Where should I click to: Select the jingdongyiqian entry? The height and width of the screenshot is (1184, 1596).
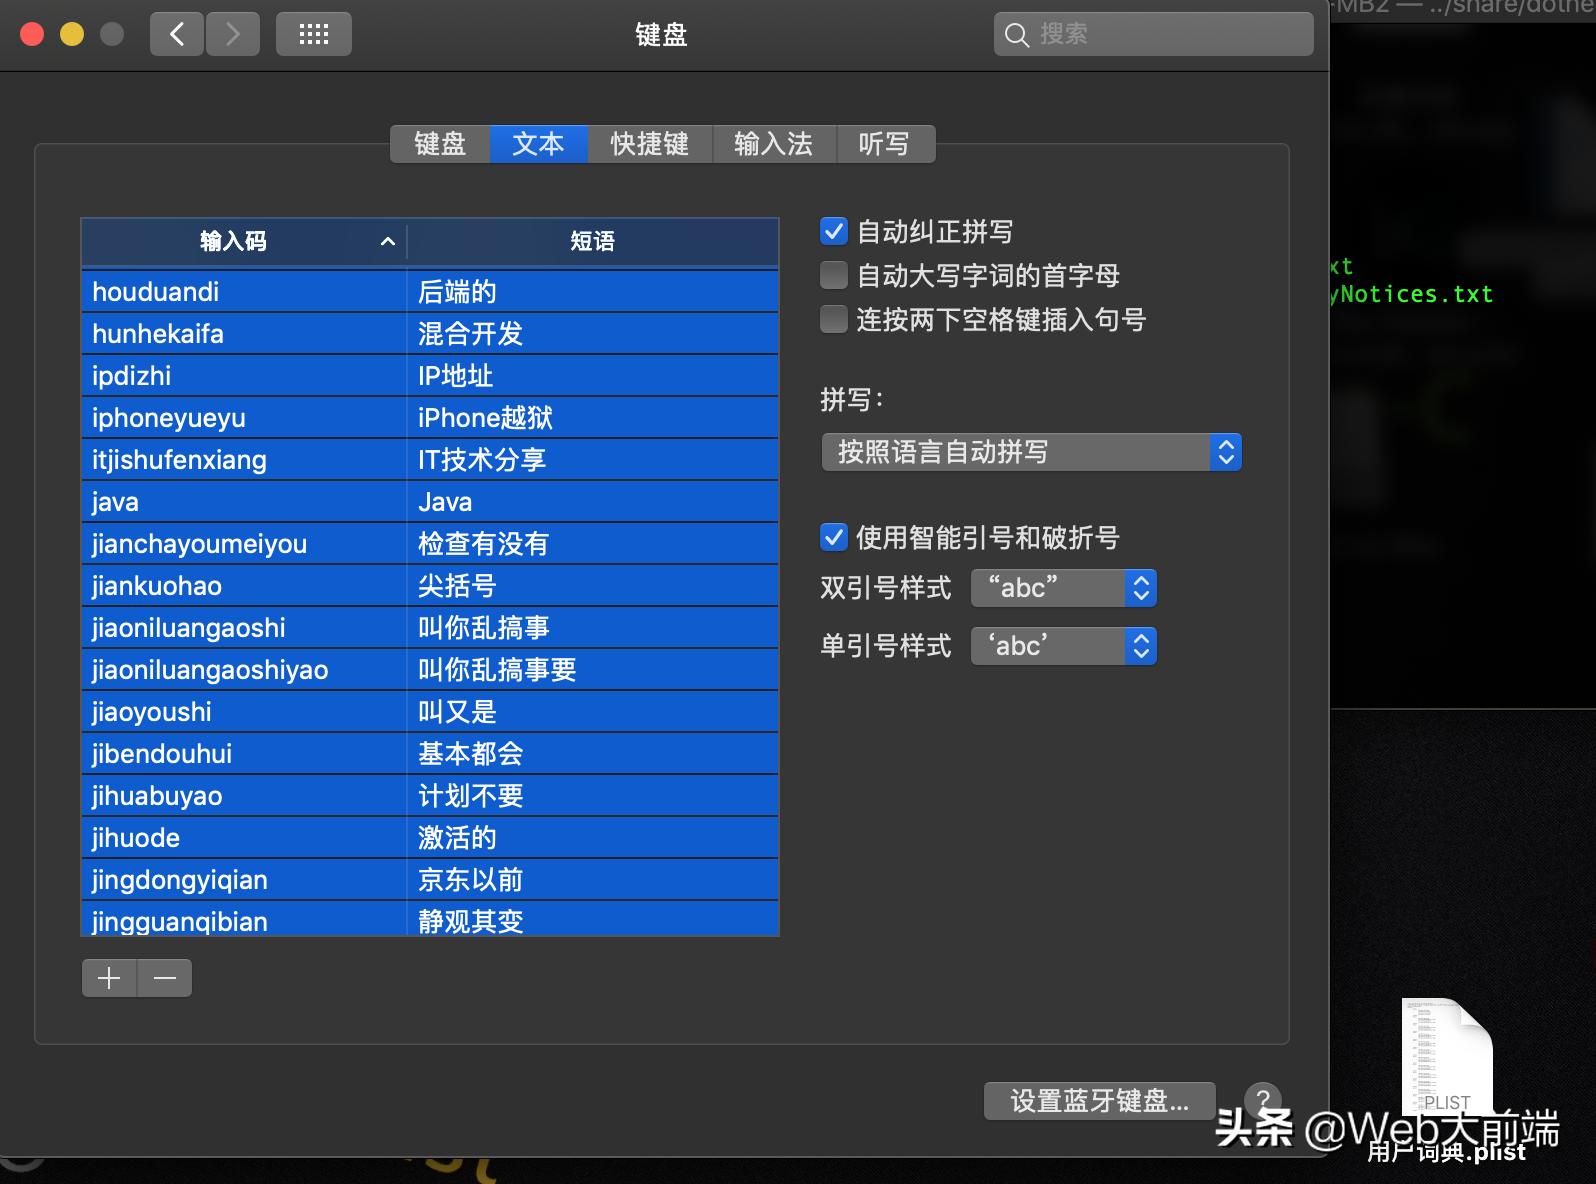(x=430, y=880)
